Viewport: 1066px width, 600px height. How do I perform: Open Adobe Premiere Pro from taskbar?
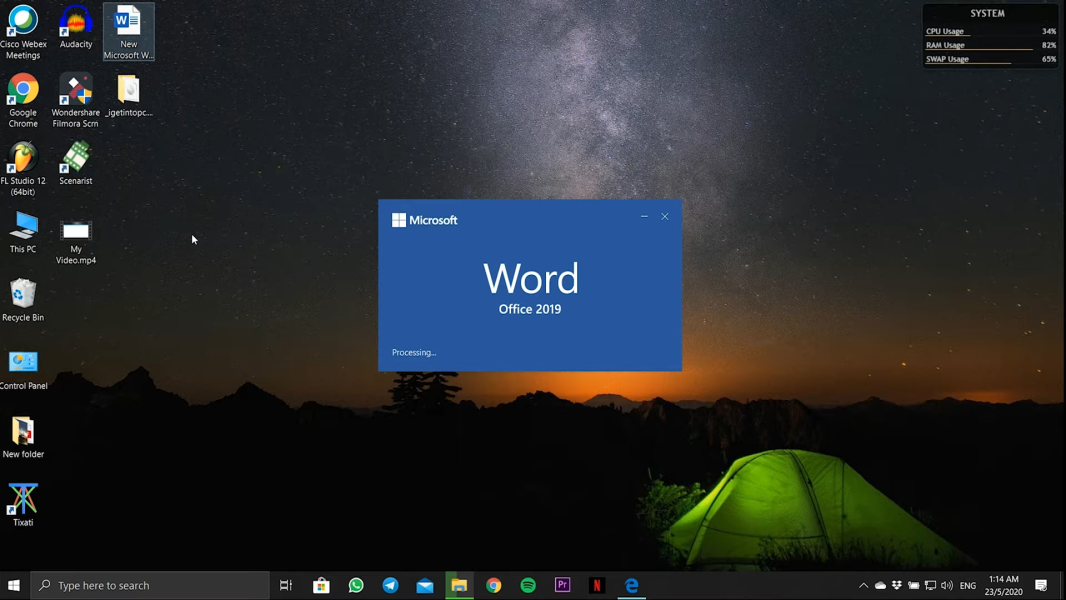pos(562,585)
